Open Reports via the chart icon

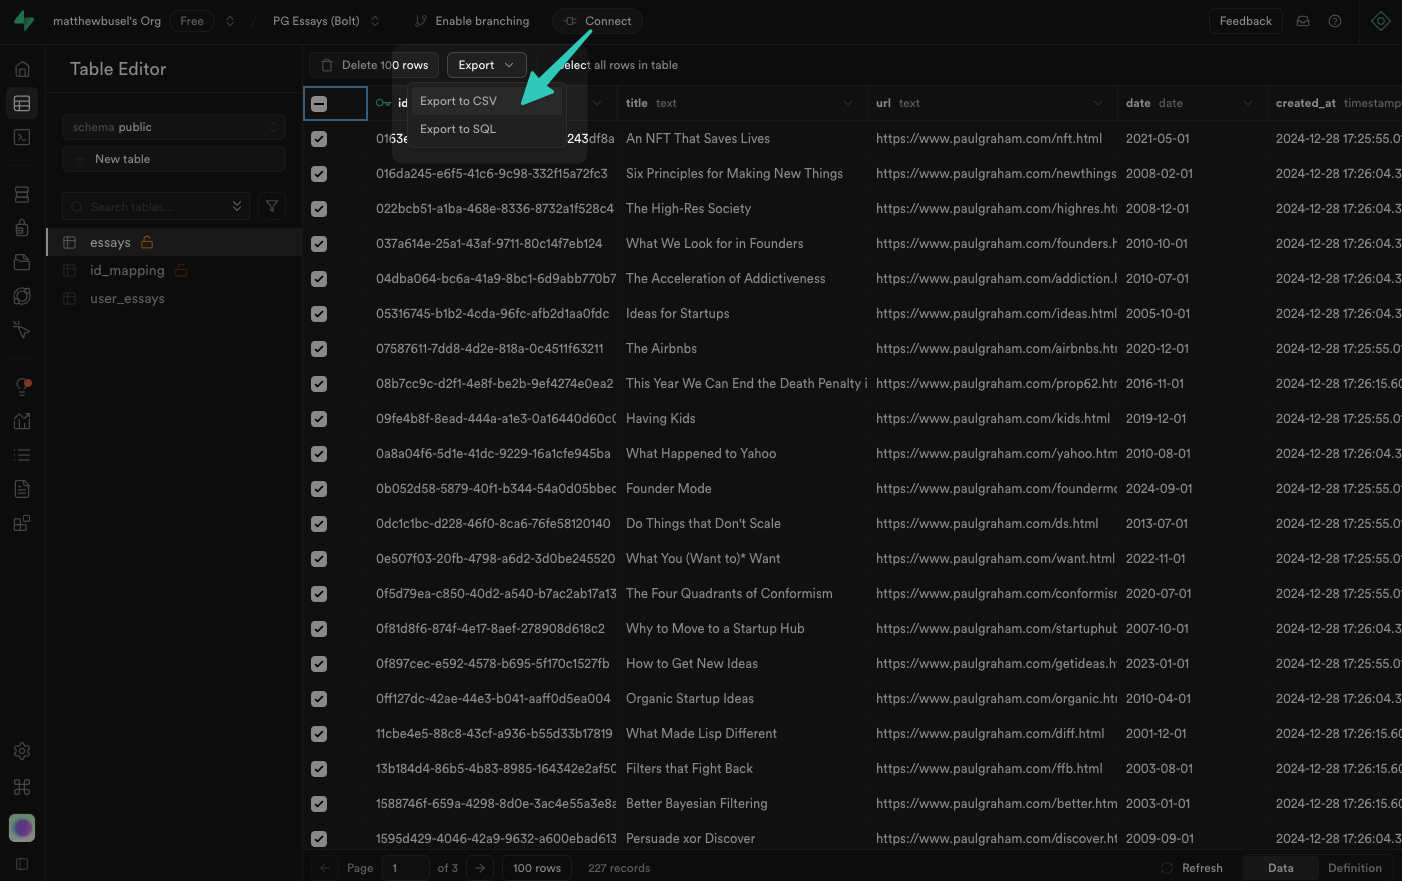click(x=21, y=420)
